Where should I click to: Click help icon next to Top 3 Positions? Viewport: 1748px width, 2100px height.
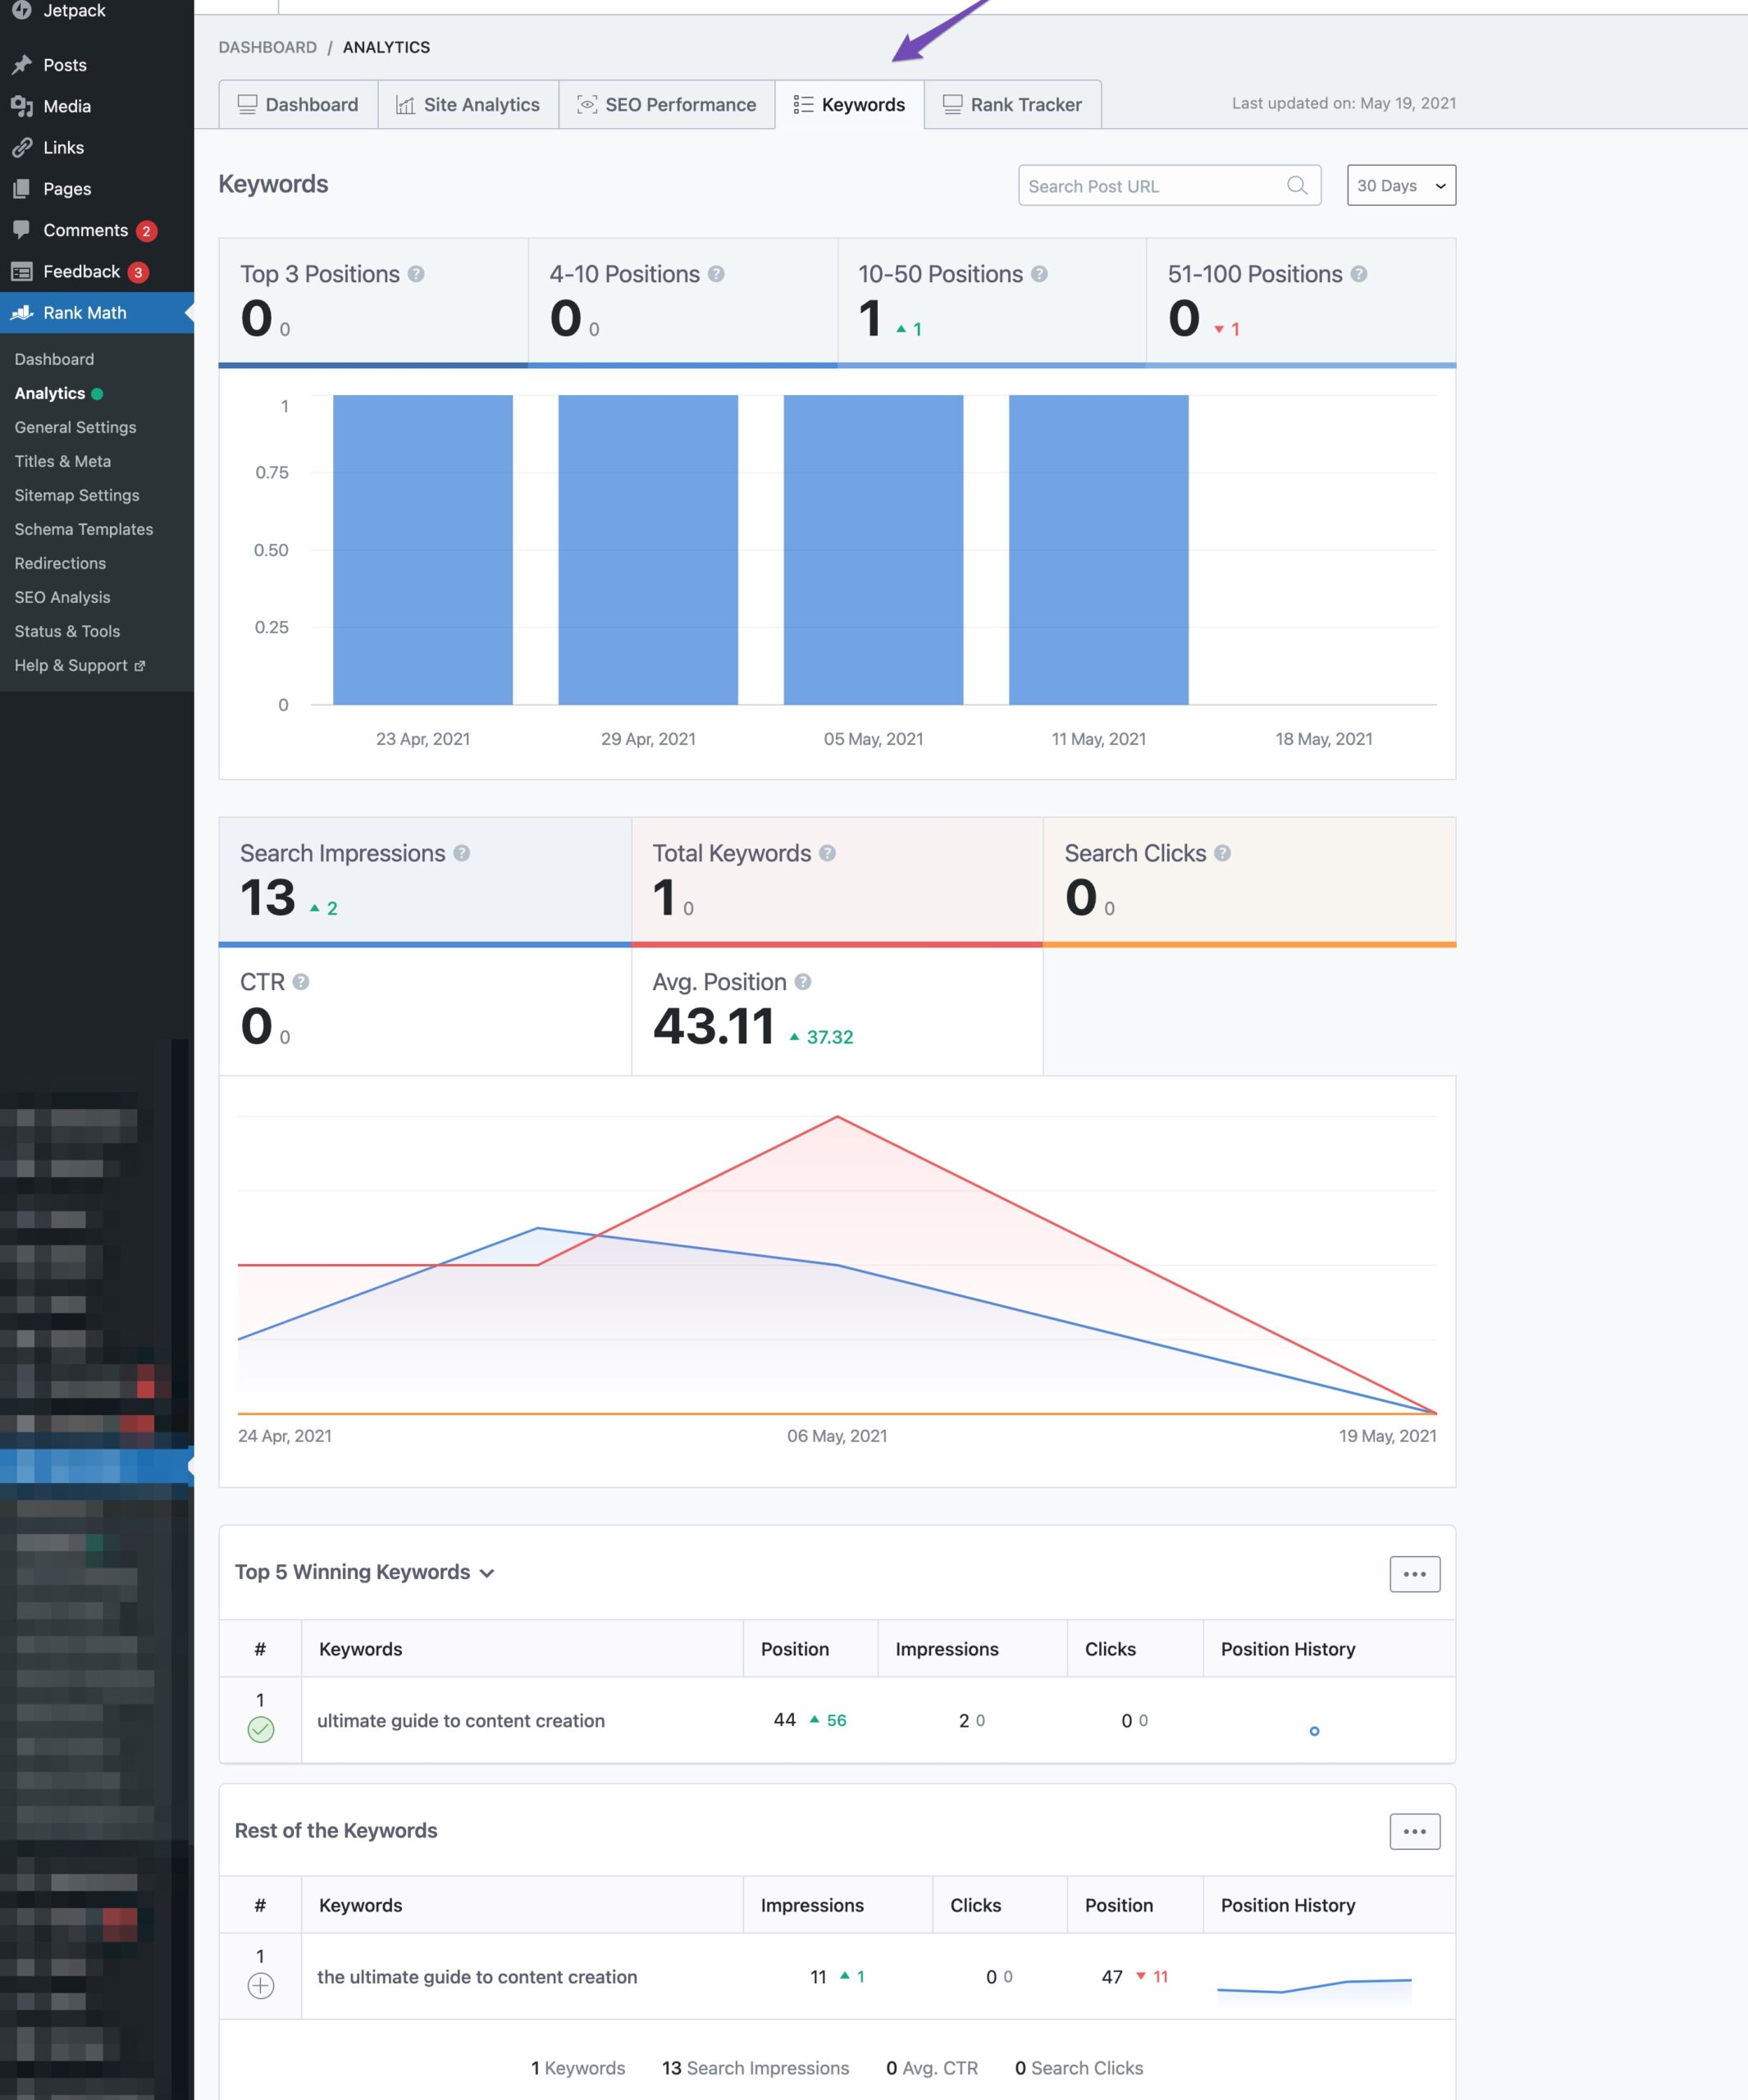click(416, 274)
